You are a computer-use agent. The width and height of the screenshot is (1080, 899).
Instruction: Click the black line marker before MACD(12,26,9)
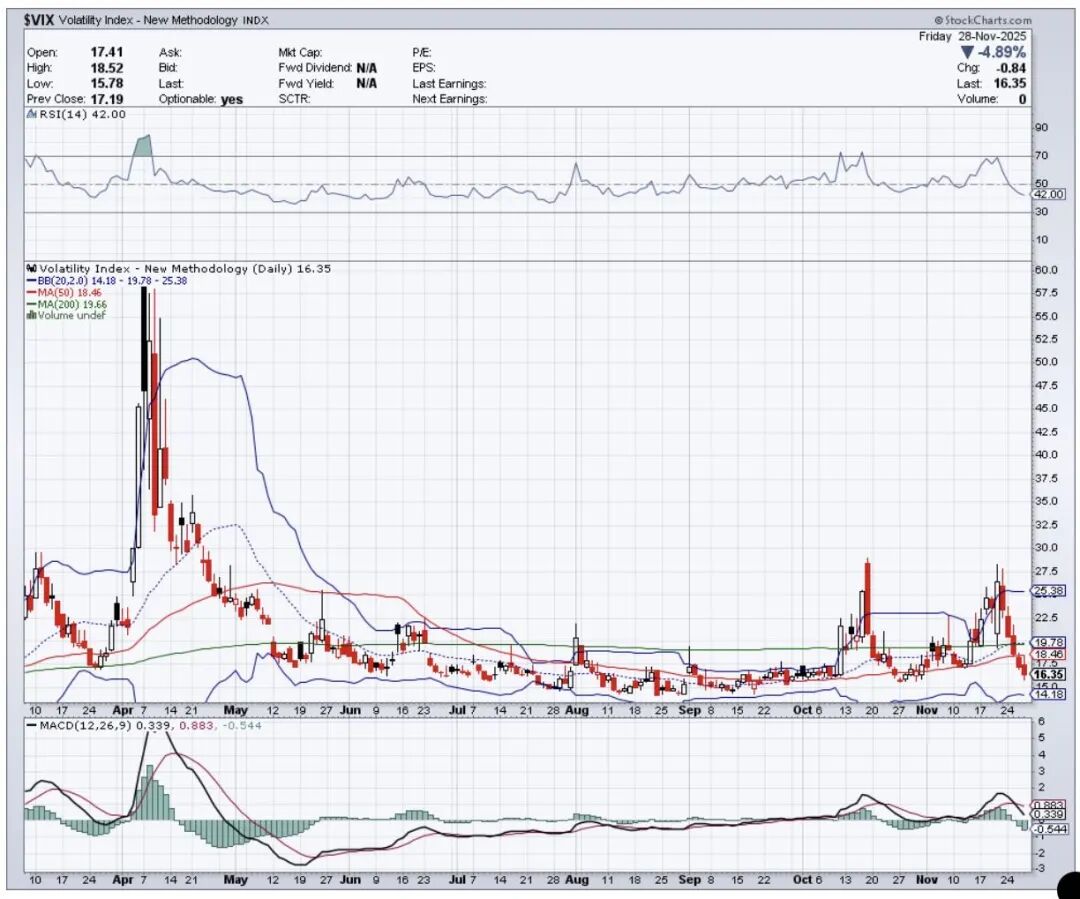tap(32, 725)
